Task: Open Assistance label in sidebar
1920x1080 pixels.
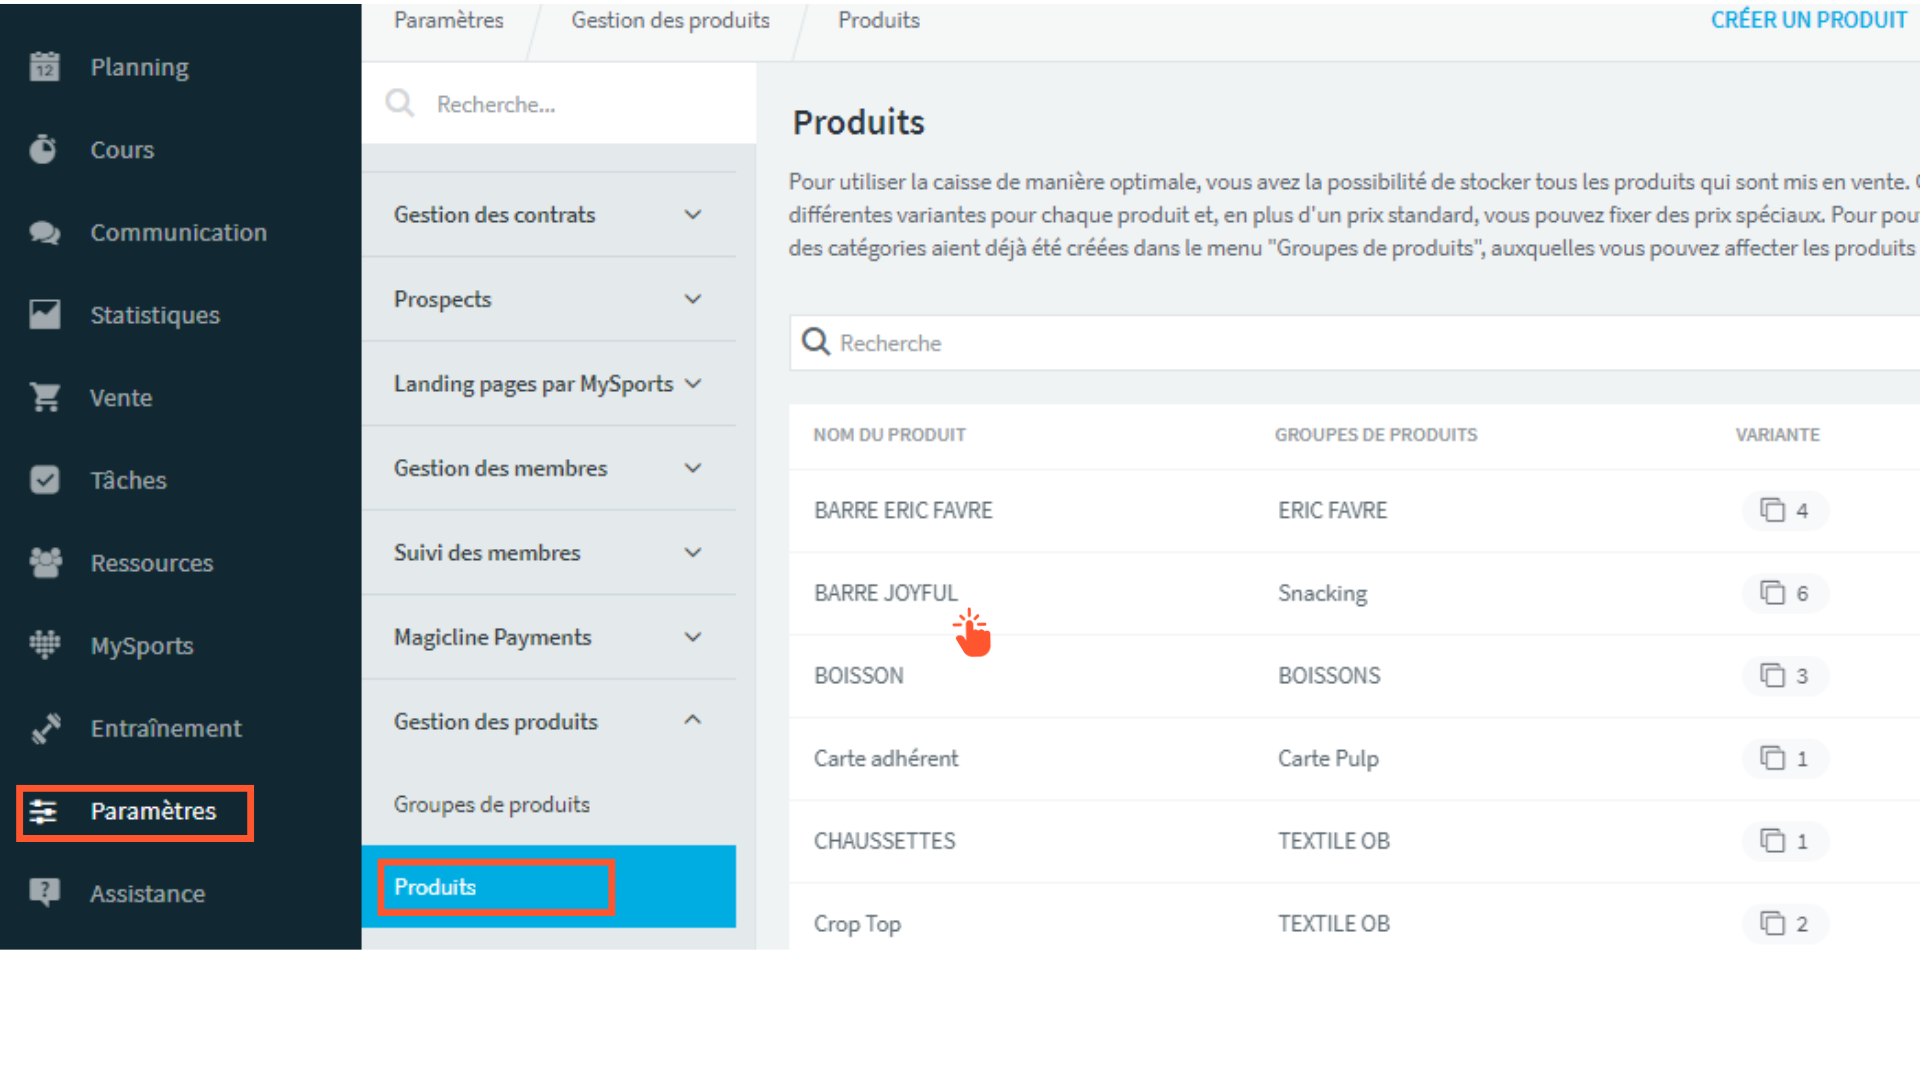Action: click(148, 894)
